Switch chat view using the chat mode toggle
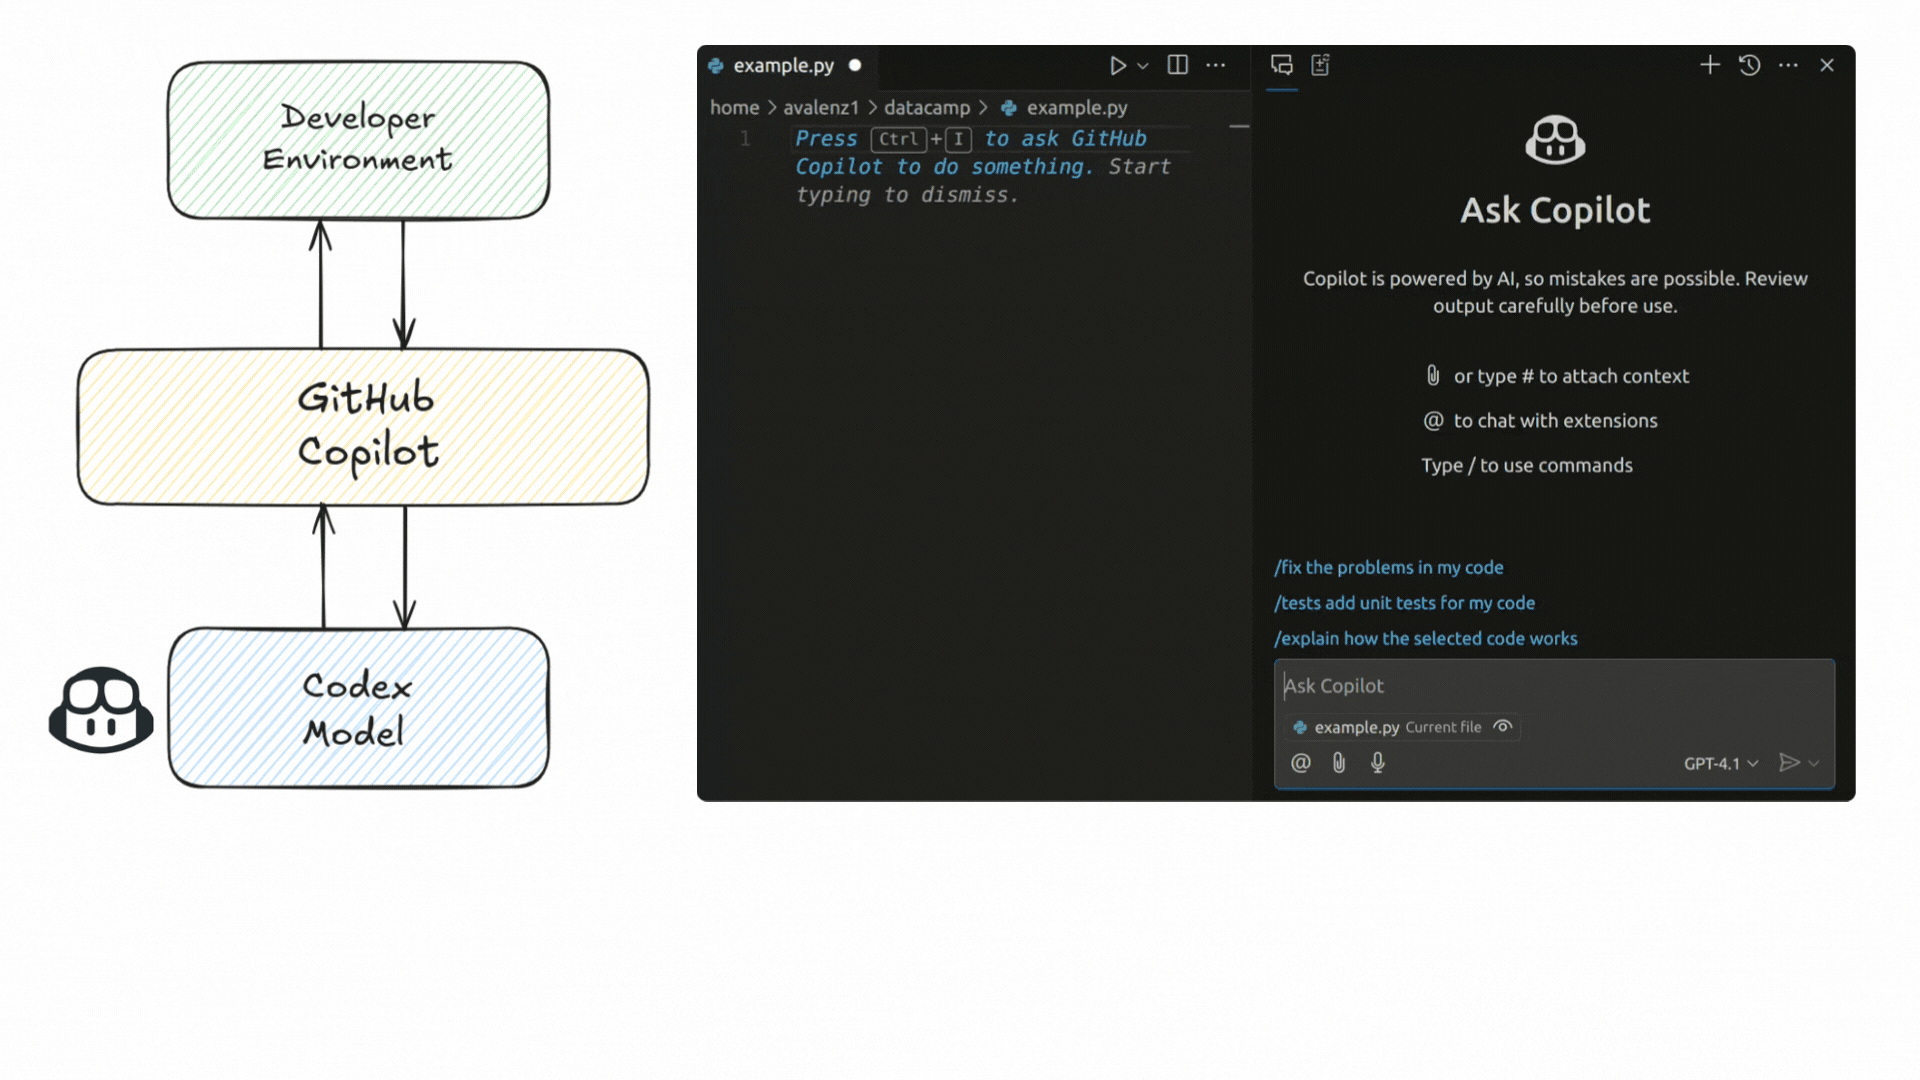Image resolution: width=1920 pixels, height=1080 pixels. [1282, 65]
